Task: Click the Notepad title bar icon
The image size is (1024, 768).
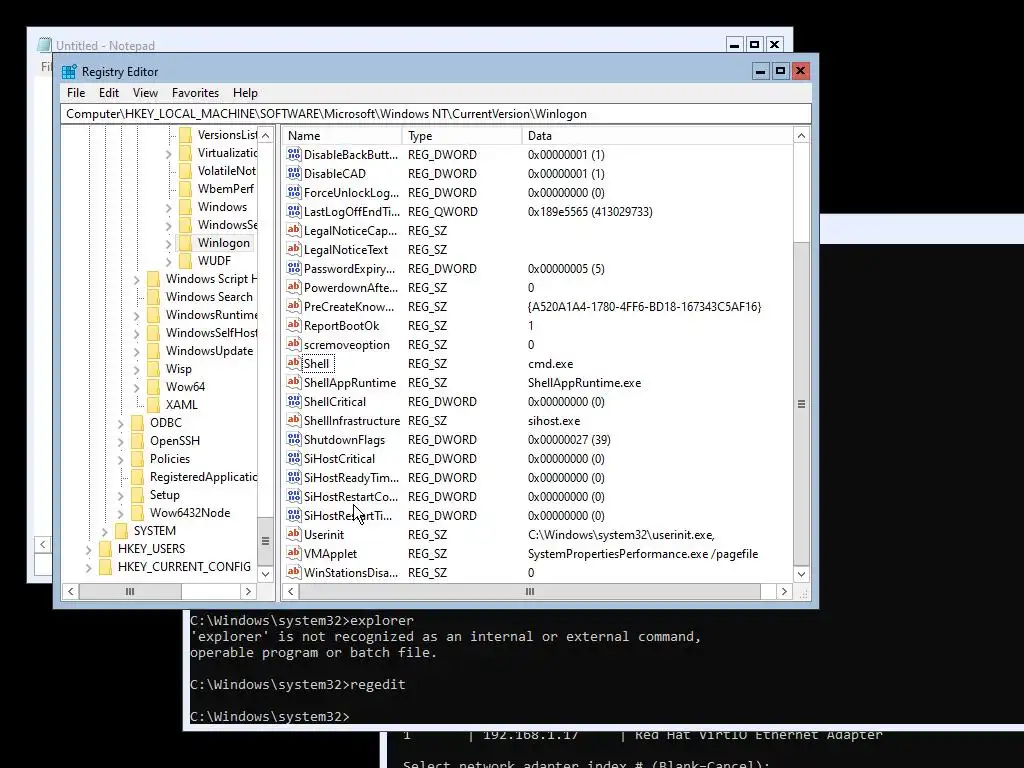Action: 44,45
